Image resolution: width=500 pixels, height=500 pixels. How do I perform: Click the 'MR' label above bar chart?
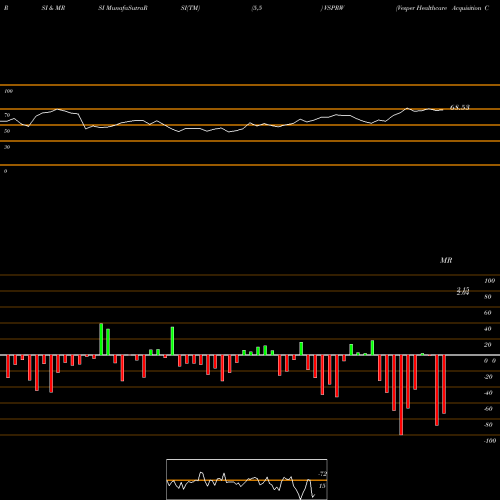point(446,260)
